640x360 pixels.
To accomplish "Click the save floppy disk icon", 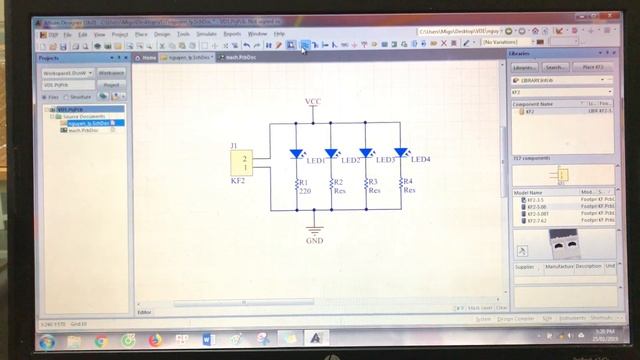I will coord(63,47).
